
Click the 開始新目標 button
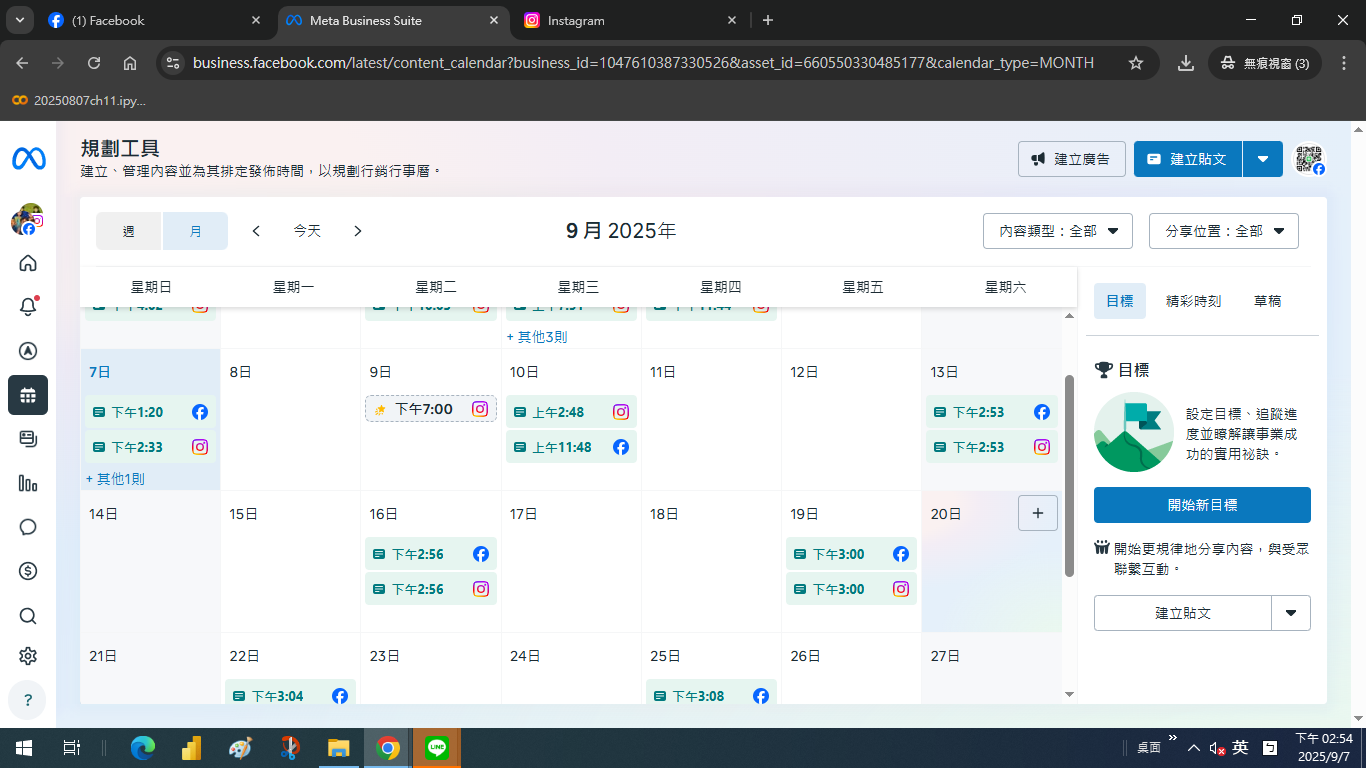[1202, 505]
